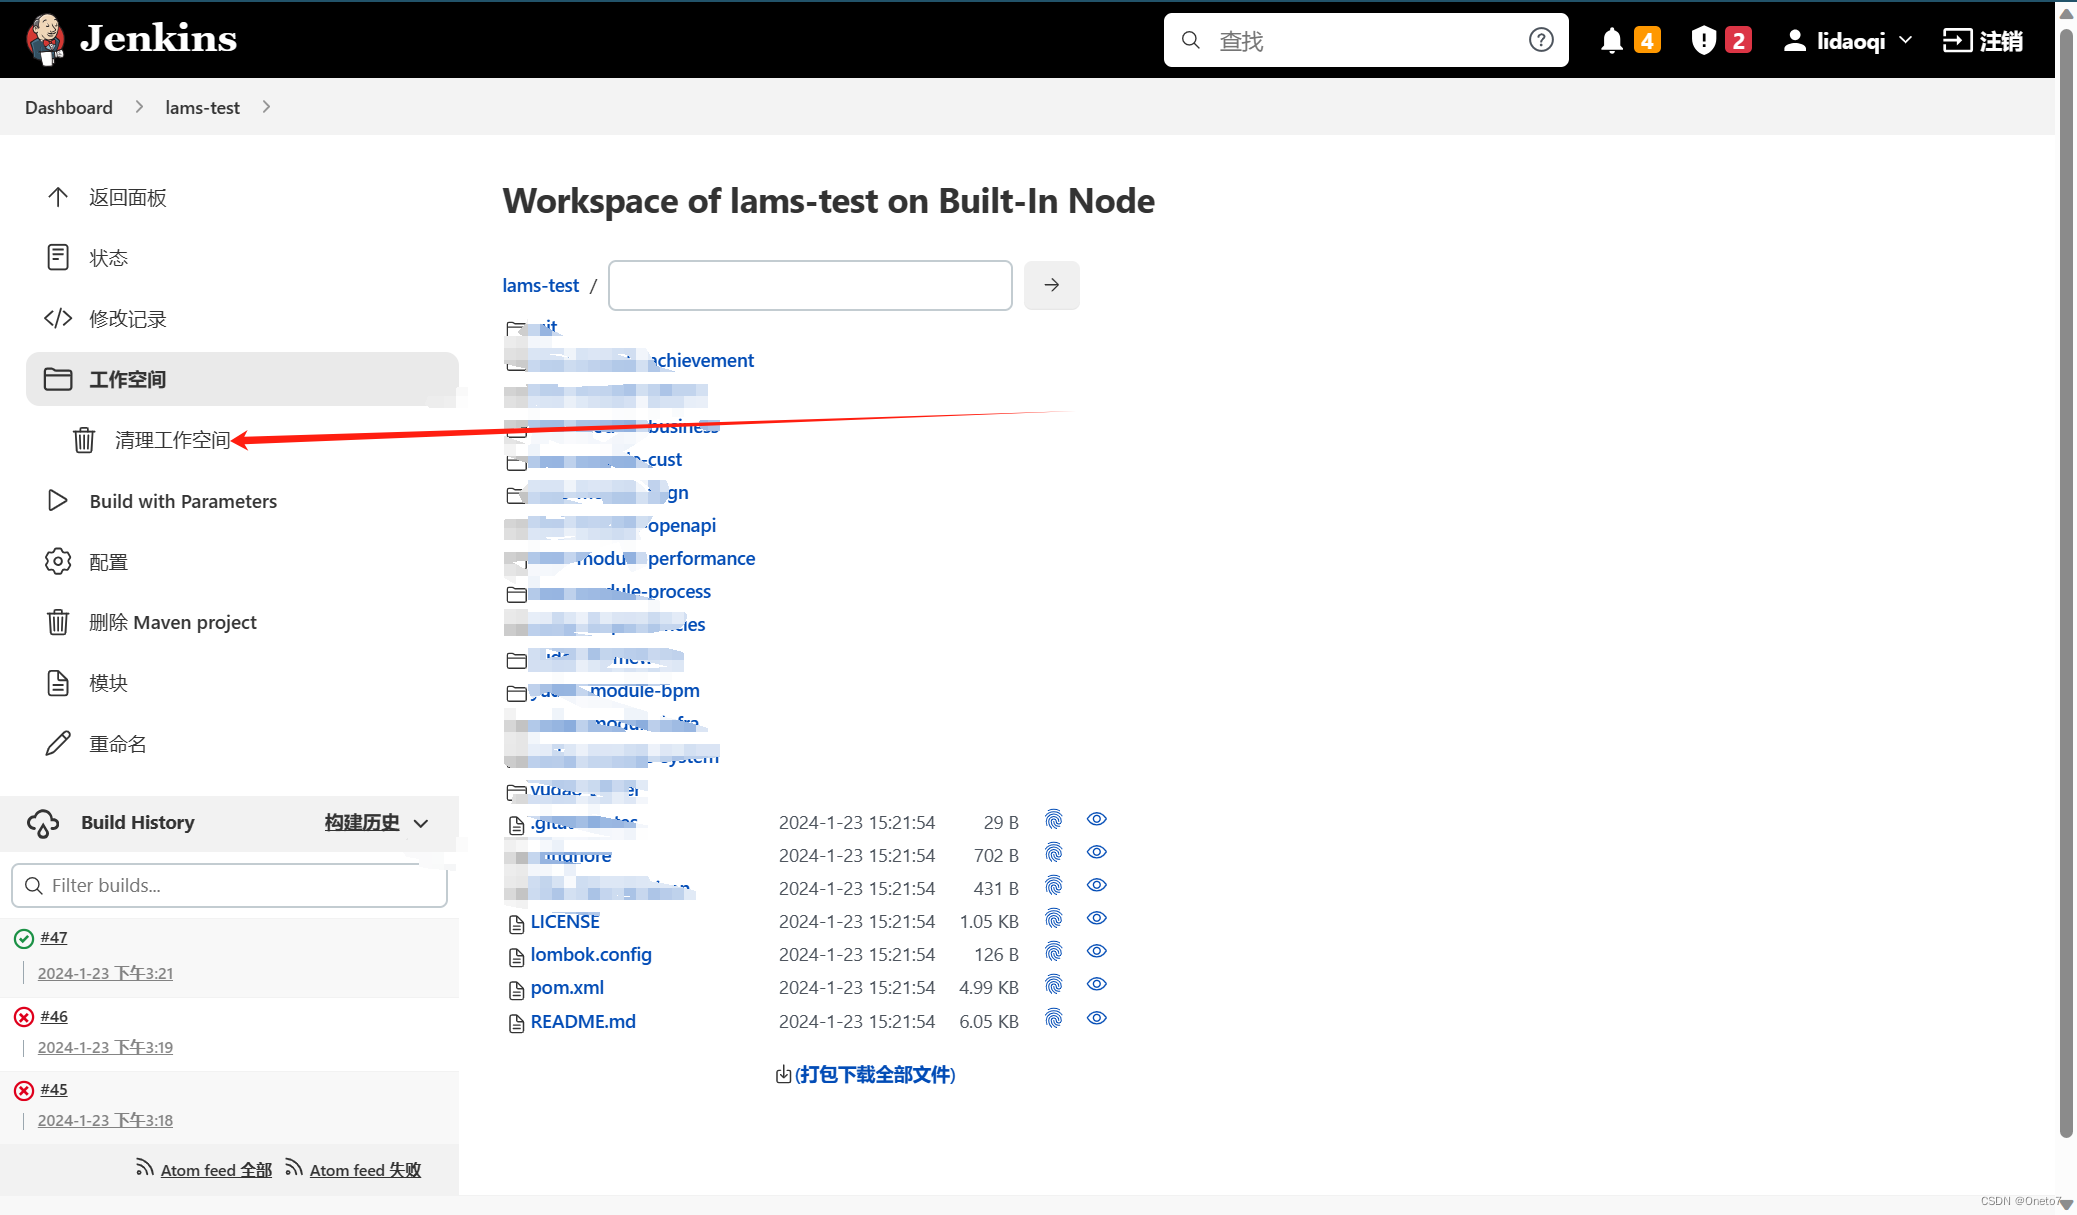This screenshot has width=2077, height=1215.
Task: Navigate to Dashboard via breadcrumb
Action: click(x=68, y=107)
